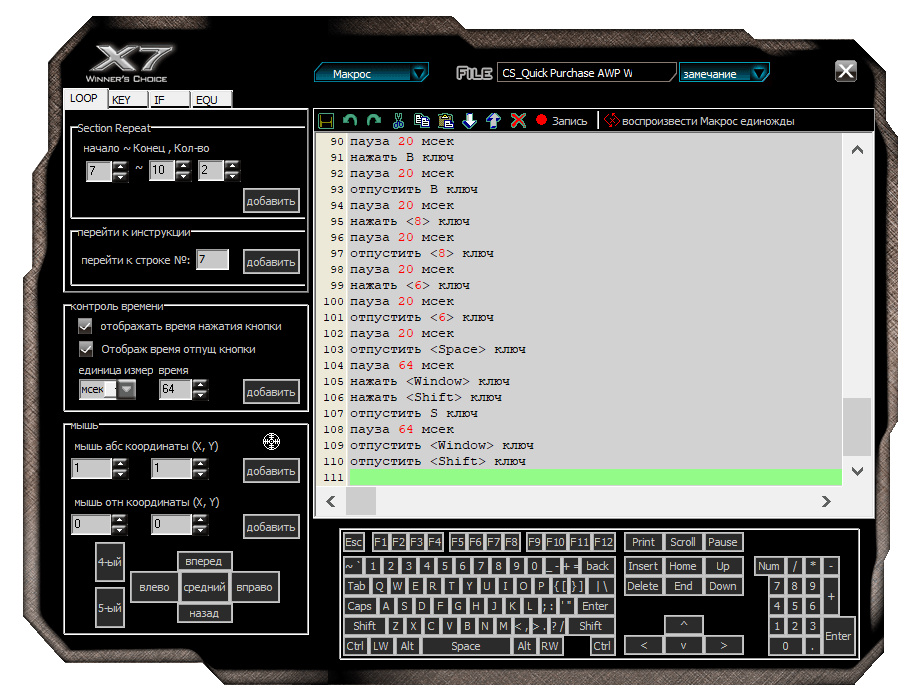Click the влево mouse button

154,587
